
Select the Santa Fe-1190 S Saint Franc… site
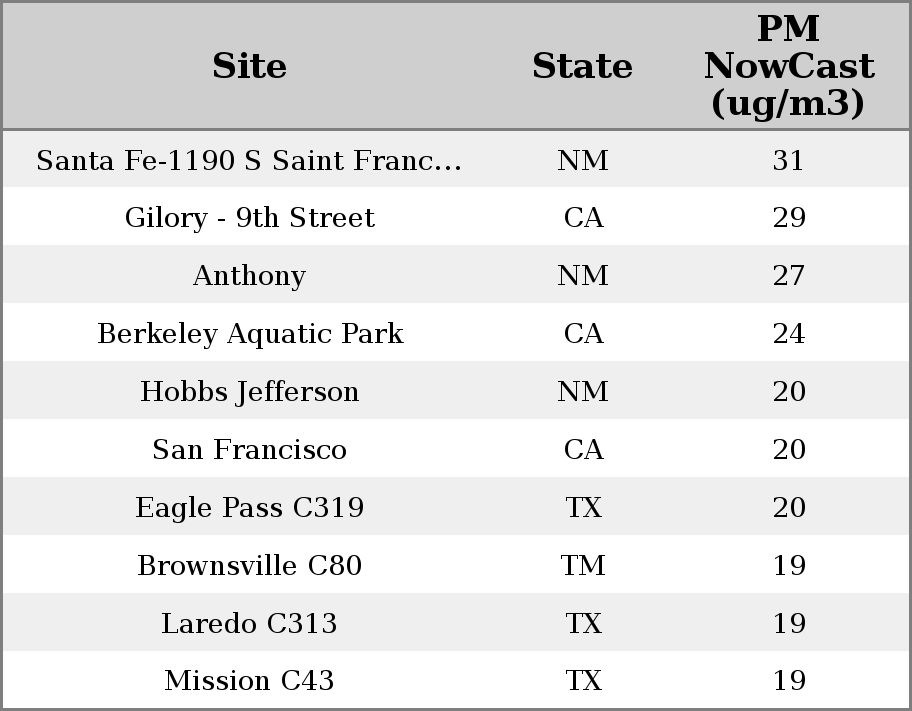tap(249, 160)
